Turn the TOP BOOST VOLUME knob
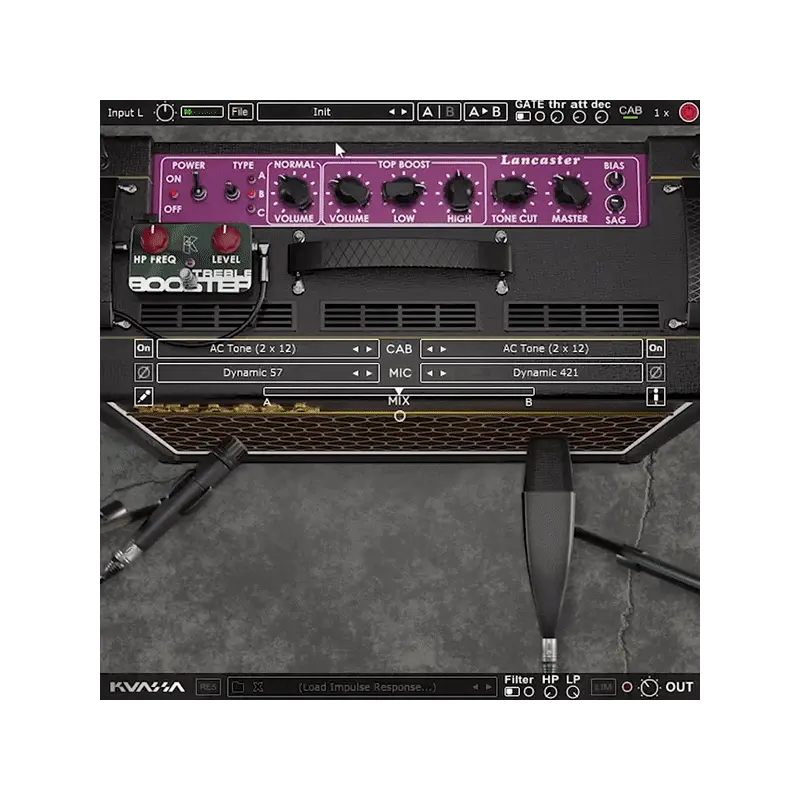 [x=349, y=192]
